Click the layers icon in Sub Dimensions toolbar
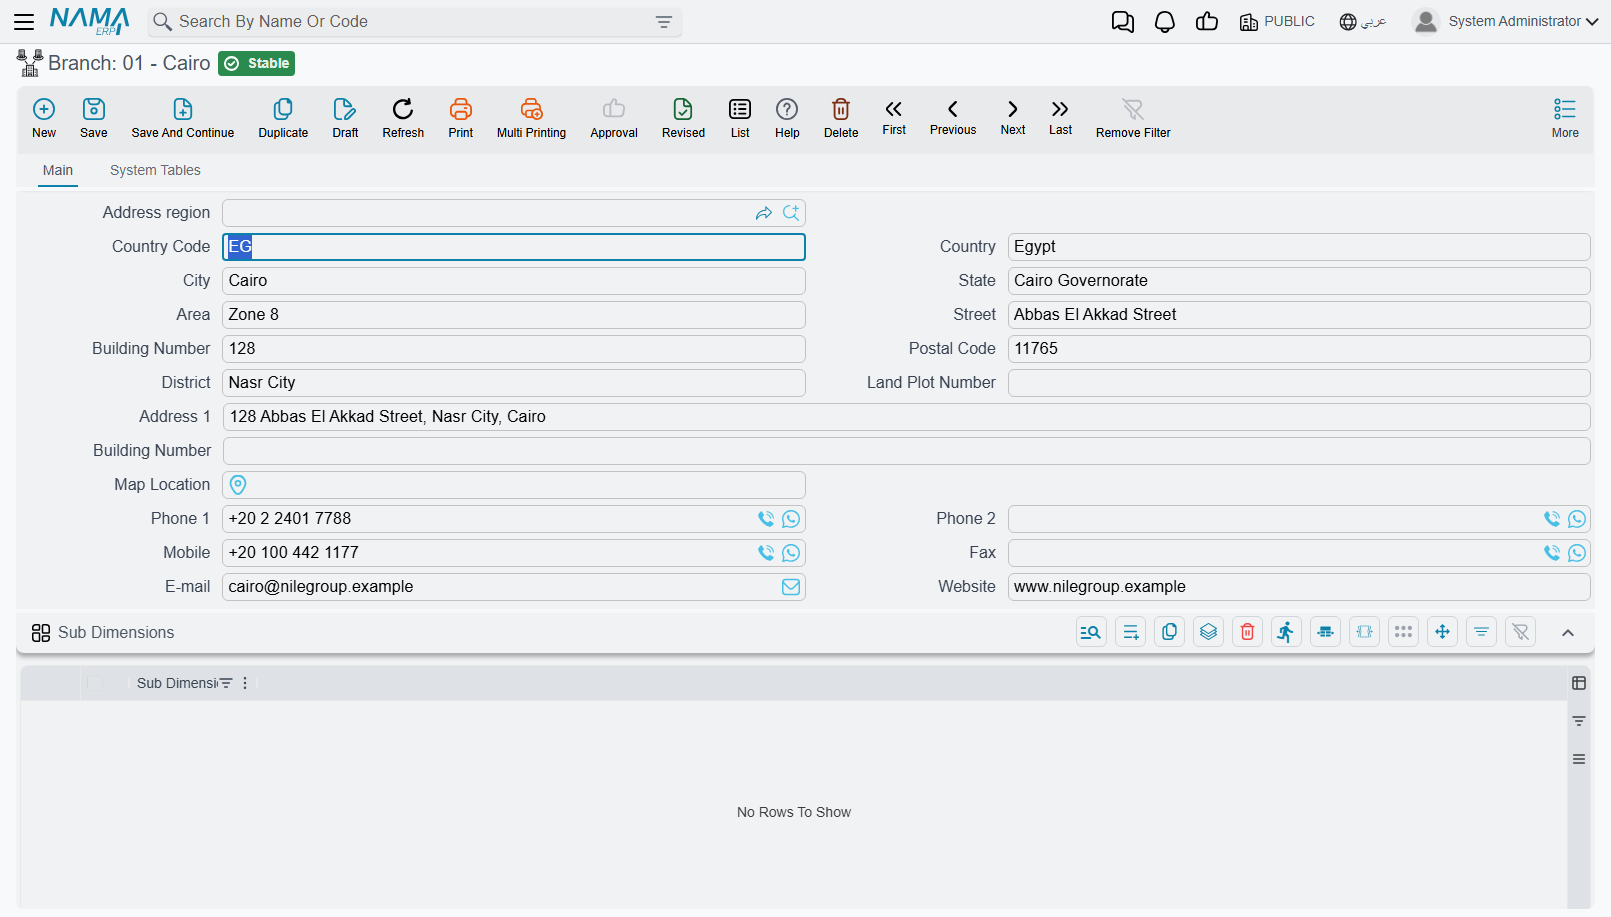 coord(1209,632)
